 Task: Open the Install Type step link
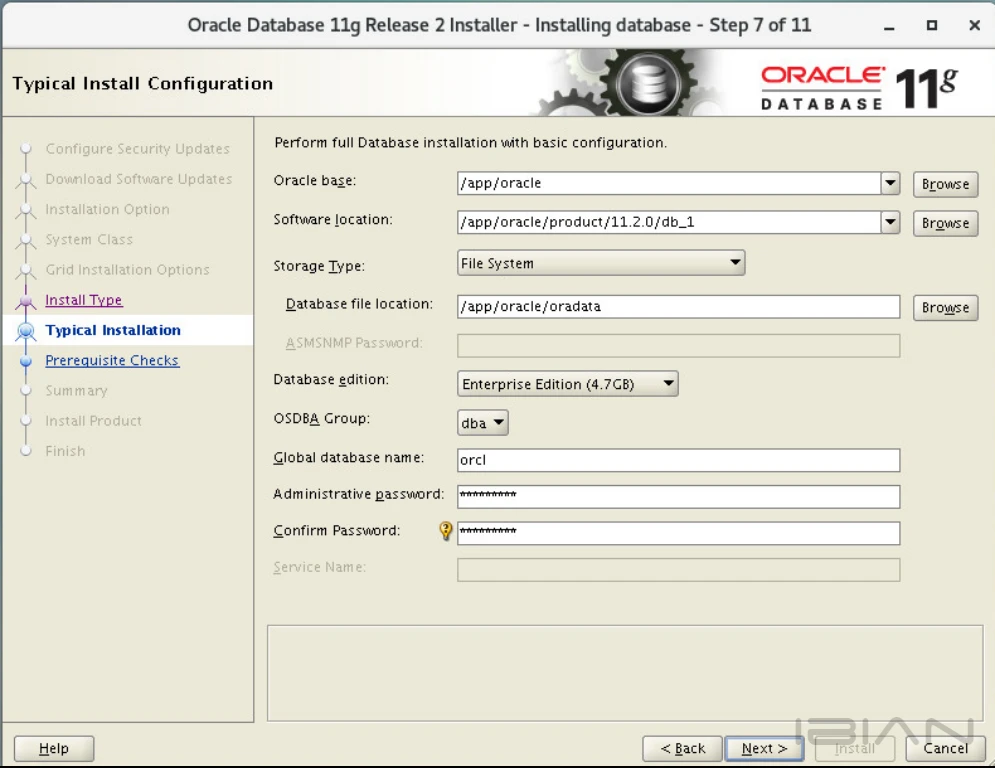84,300
